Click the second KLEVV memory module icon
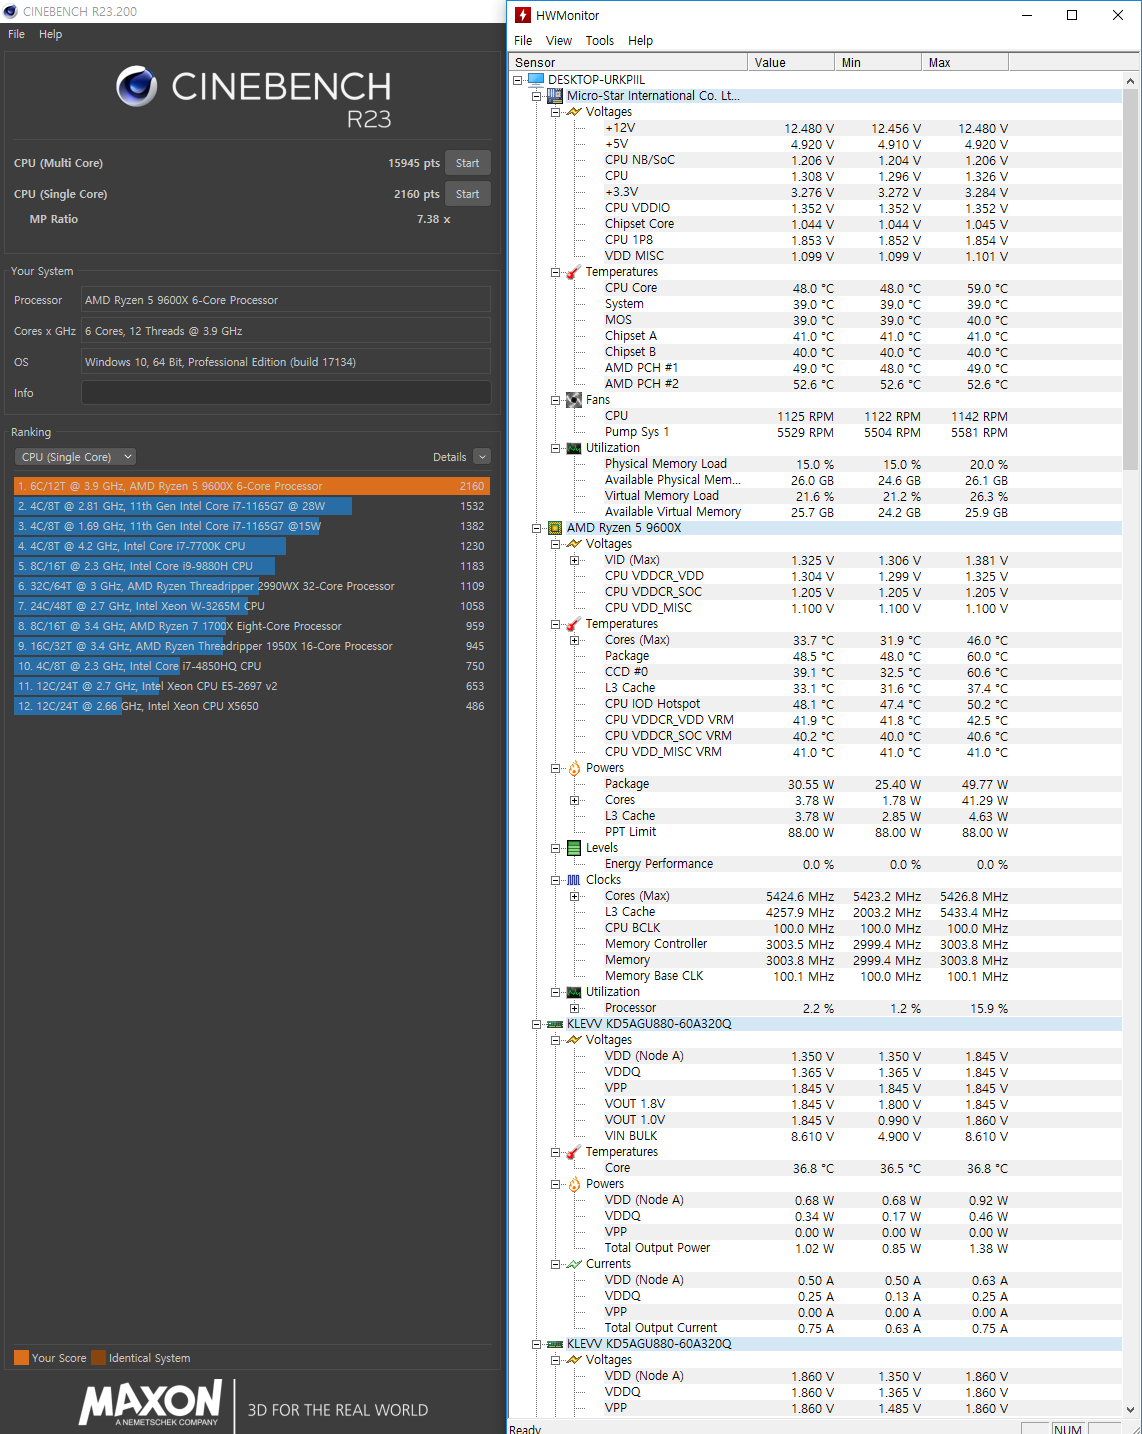 pyautogui.click(x=555, y=1344)
